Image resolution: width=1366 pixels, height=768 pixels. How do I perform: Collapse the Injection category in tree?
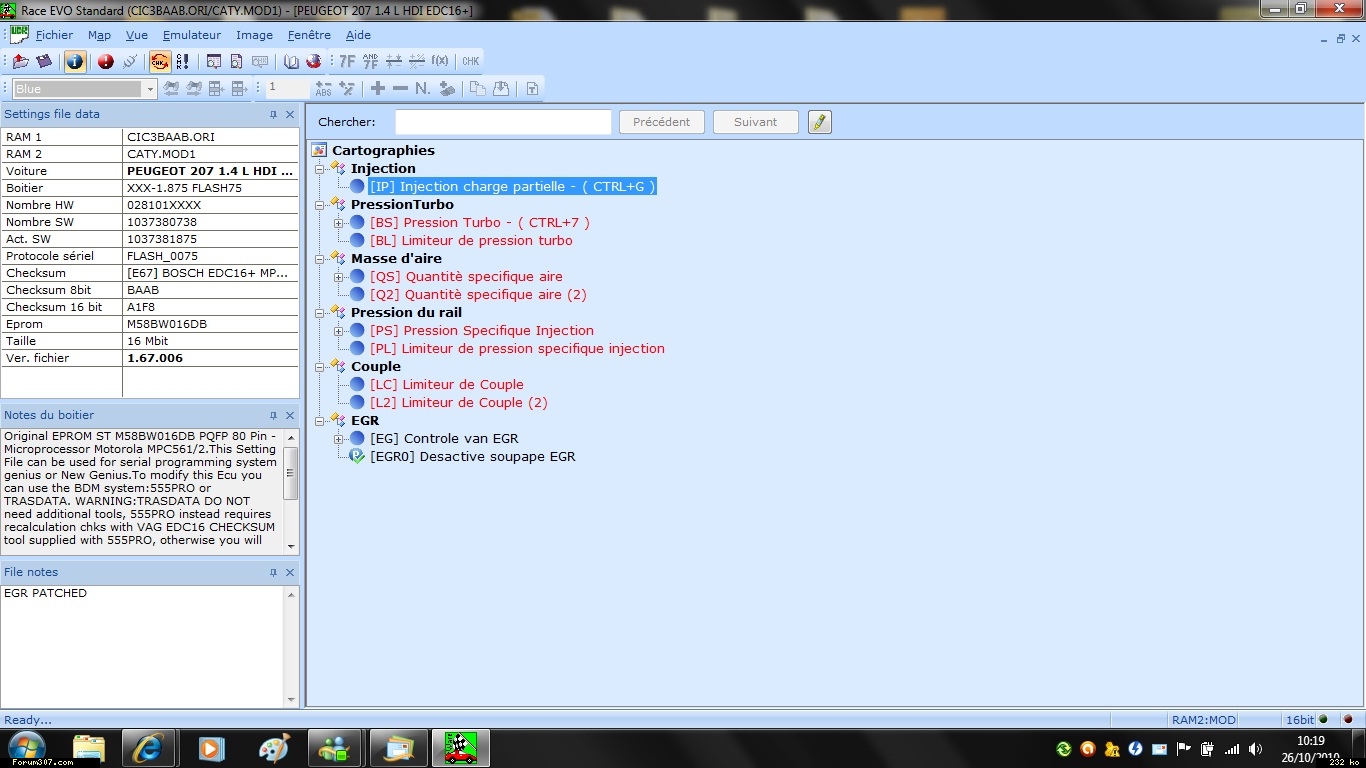click(320, 169)
